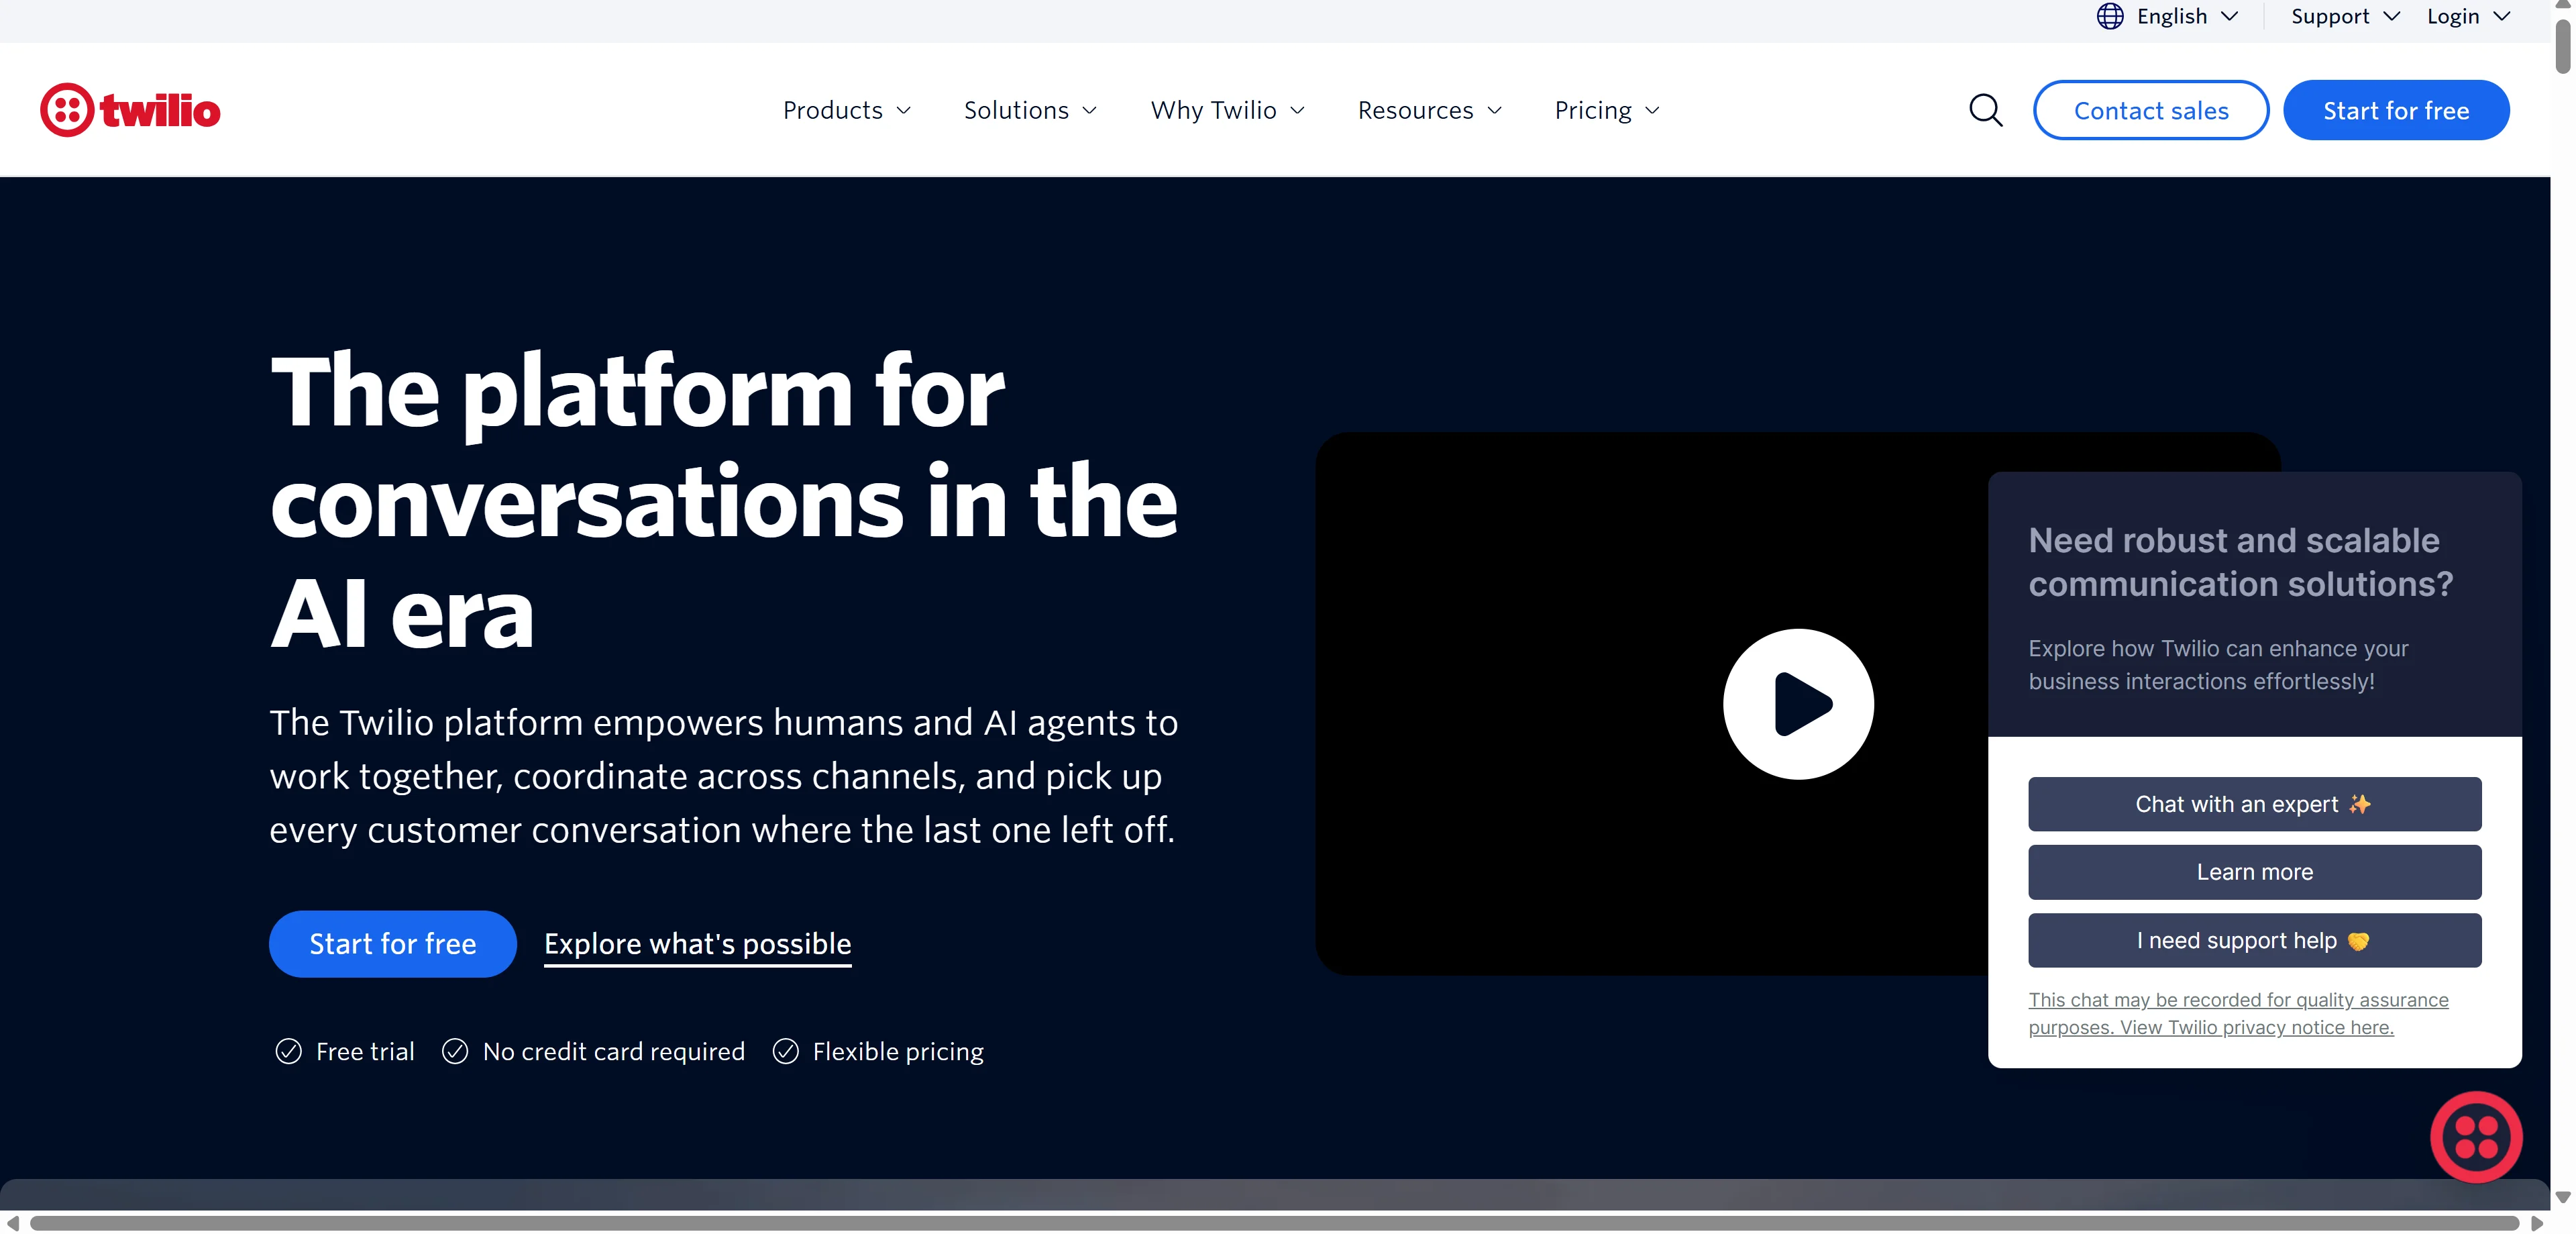Click the "Flexible pricing" text
This screenshot has height=1234, width=2576.
(898, 1052)
